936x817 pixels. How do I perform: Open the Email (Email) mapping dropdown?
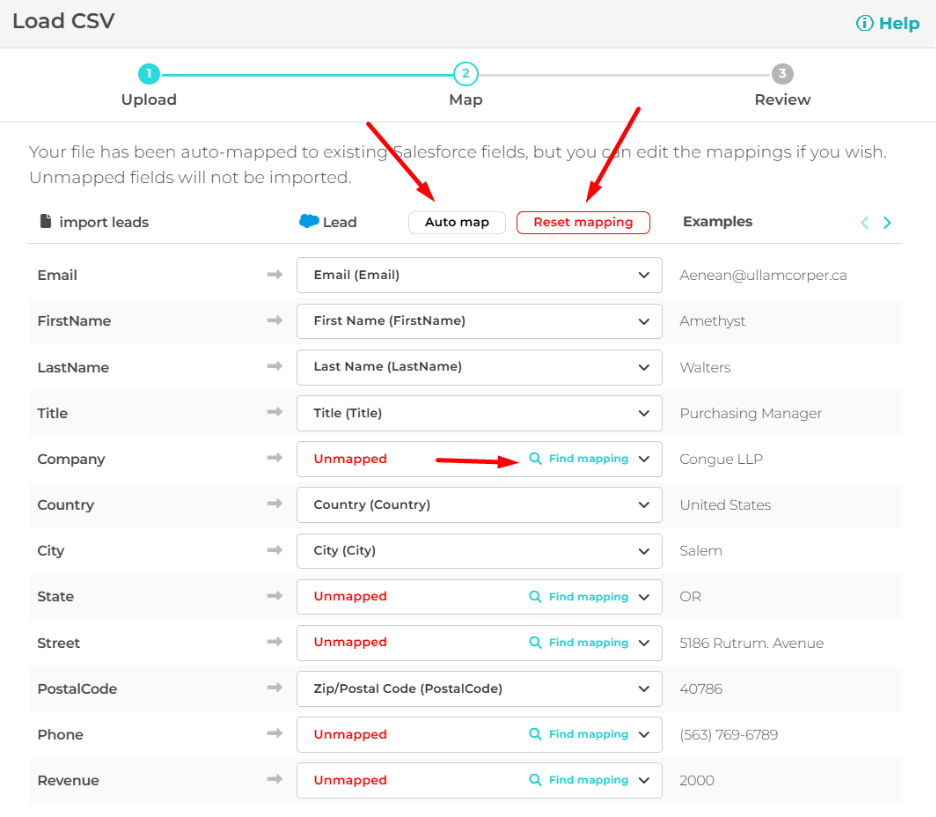coord(645,275)
